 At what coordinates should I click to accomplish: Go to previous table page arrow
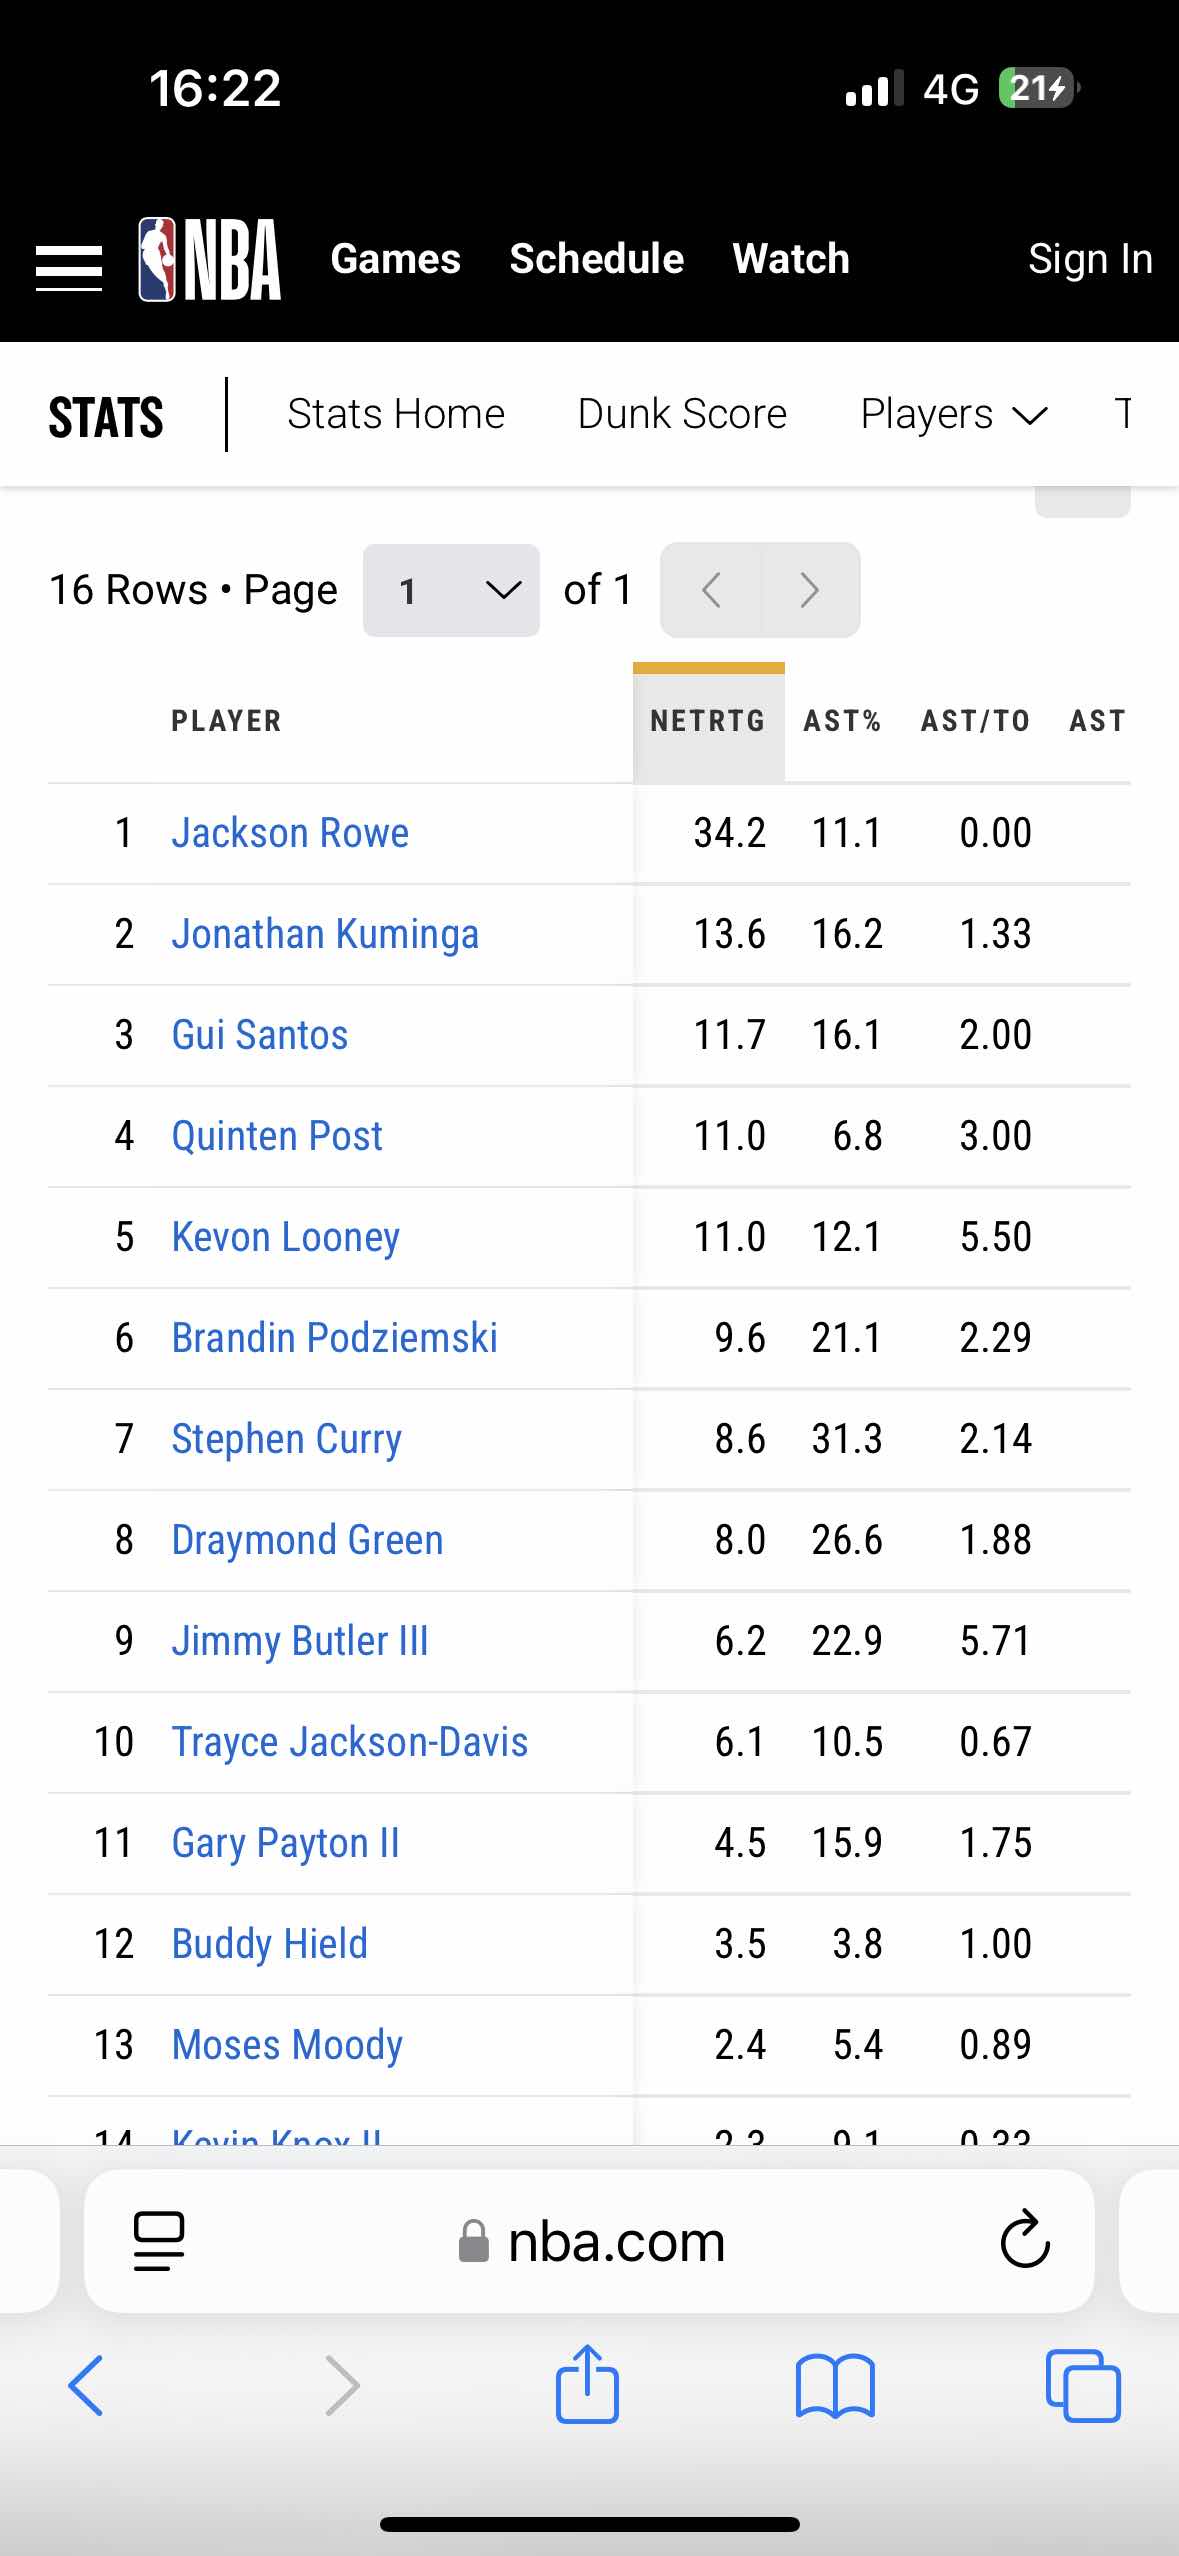711,590
